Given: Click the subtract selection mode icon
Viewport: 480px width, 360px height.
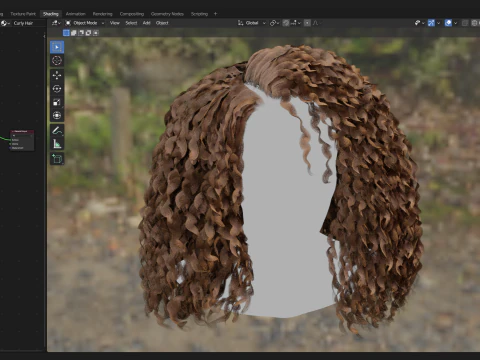Looking at the screenshot, I should click(81, 33).
